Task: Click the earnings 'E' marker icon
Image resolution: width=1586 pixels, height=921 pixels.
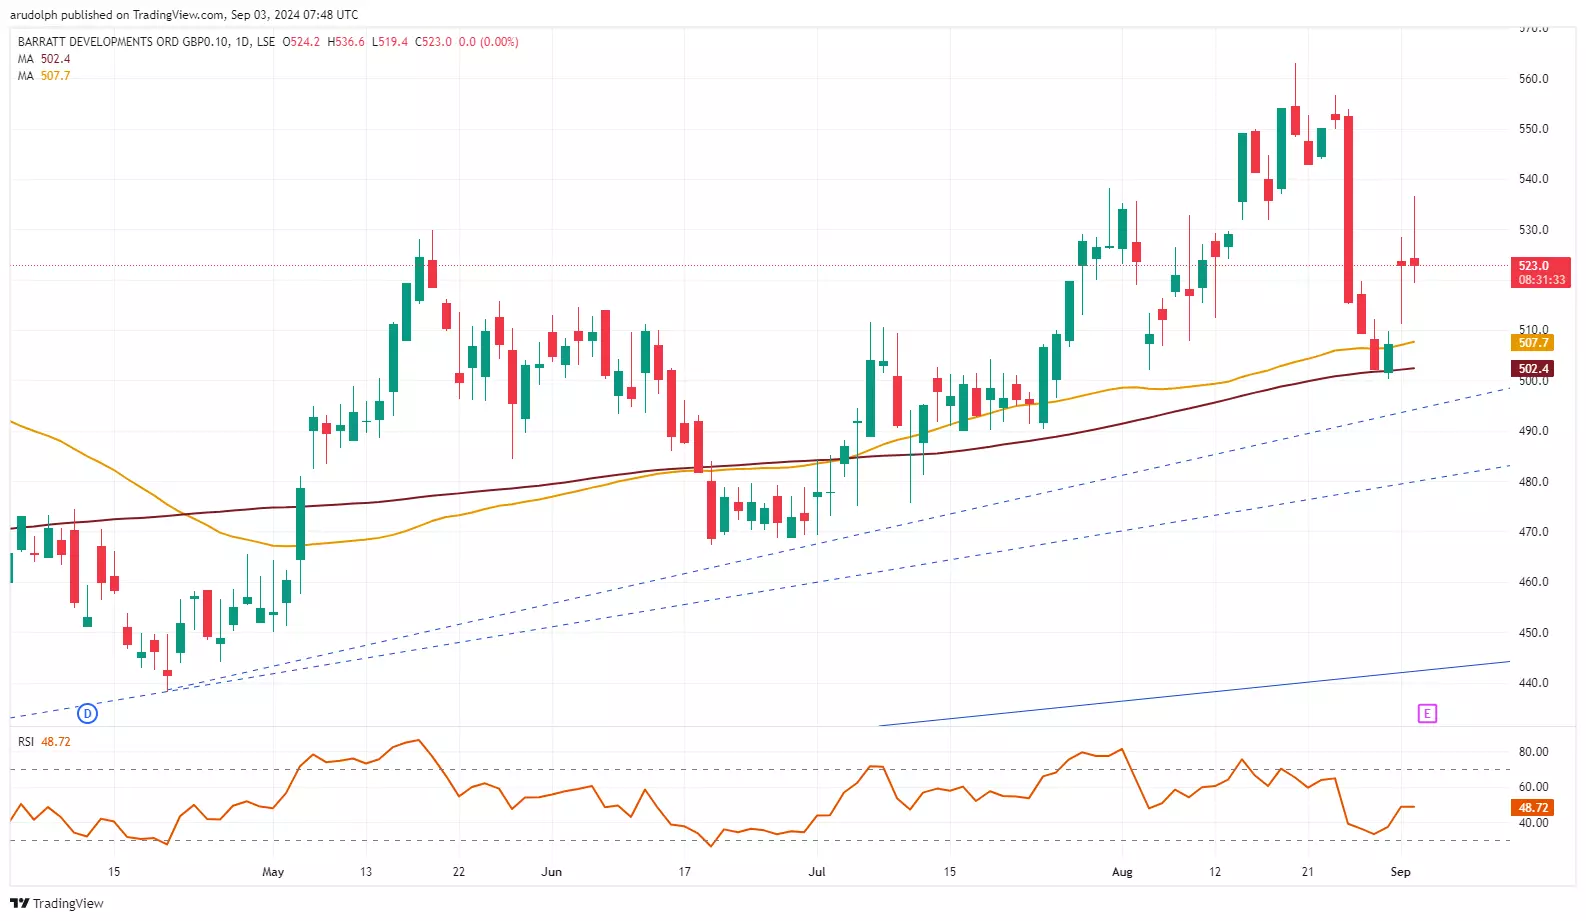Action: [x=1427, y=713]
